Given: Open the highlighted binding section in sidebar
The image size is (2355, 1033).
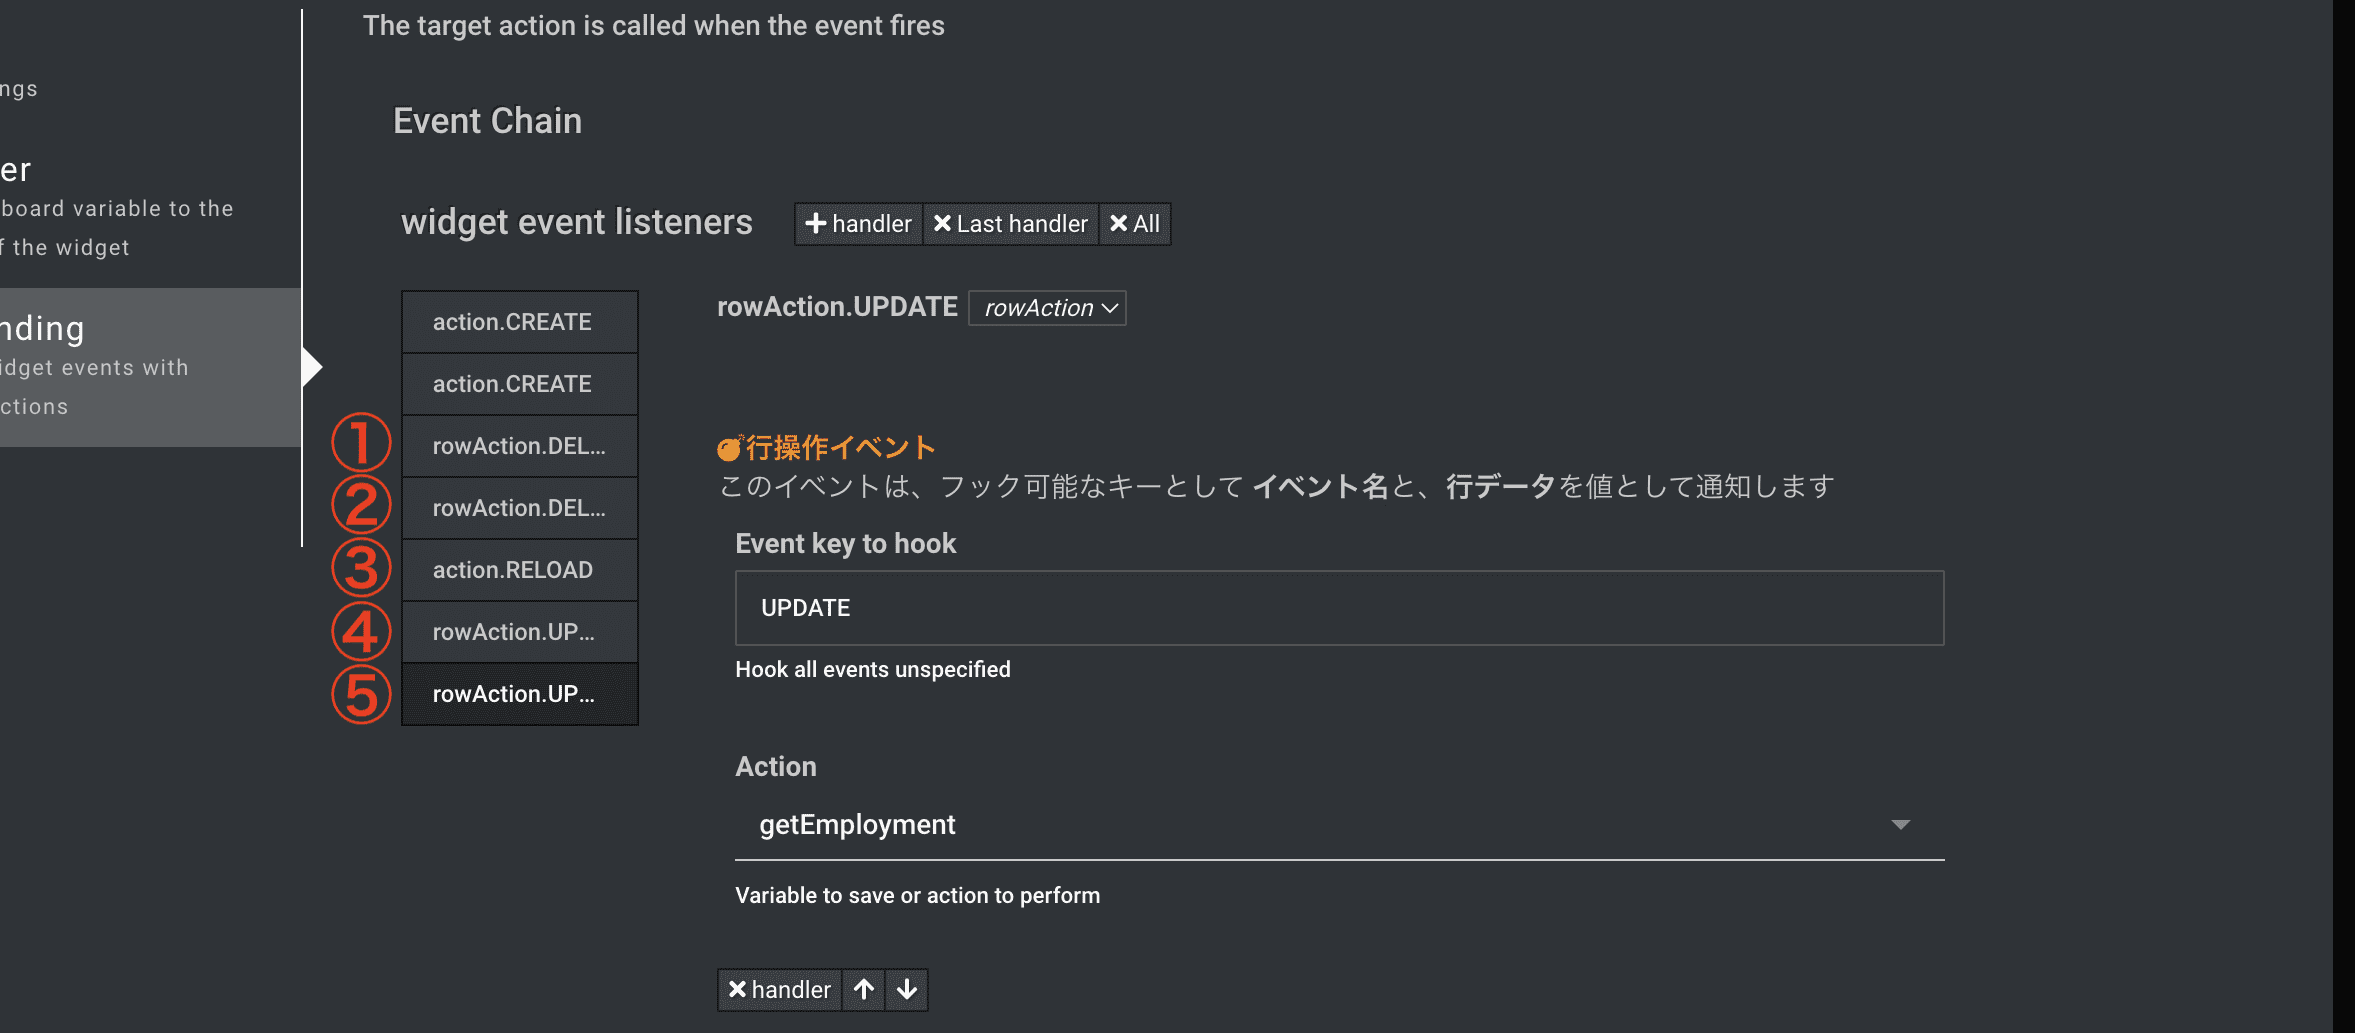Looking at the screenshot, I should tap(150, 367).
